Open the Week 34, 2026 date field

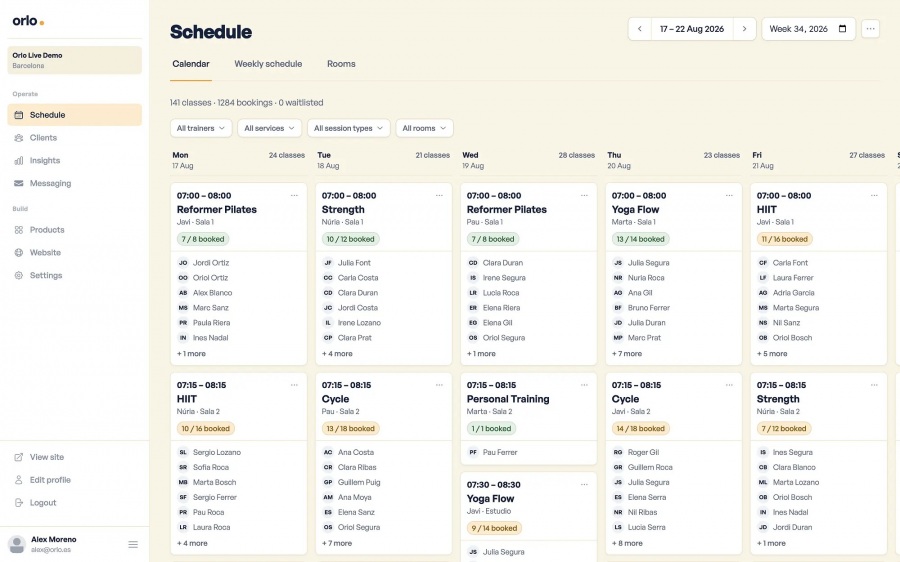(808, 29)
